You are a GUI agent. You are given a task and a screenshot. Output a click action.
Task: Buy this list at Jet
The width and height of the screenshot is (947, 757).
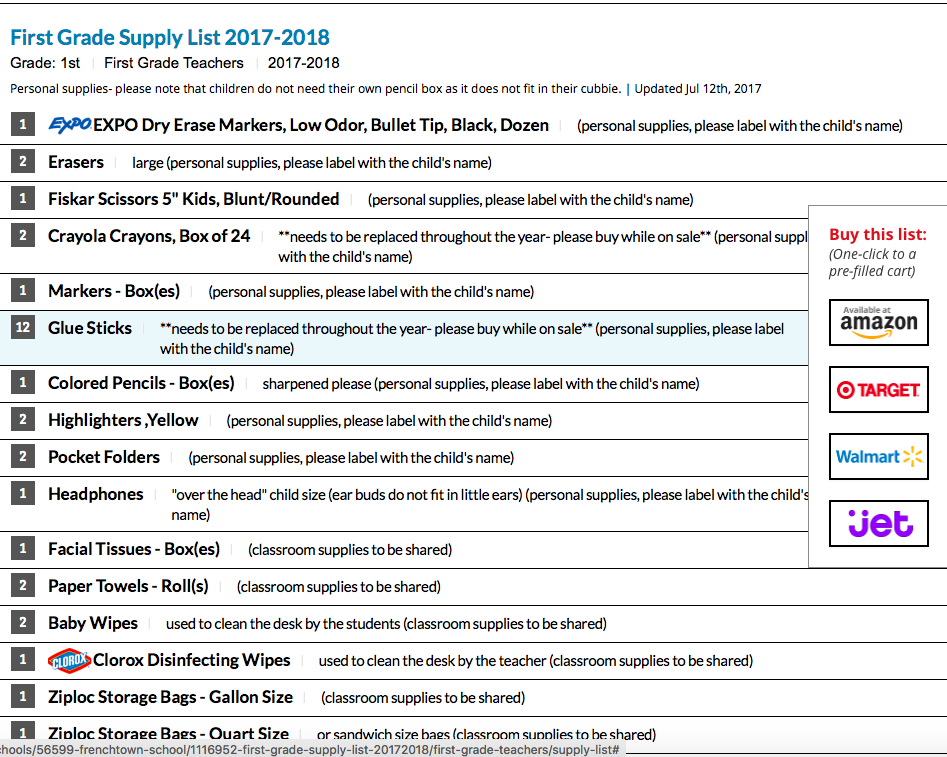pos(879,524)
